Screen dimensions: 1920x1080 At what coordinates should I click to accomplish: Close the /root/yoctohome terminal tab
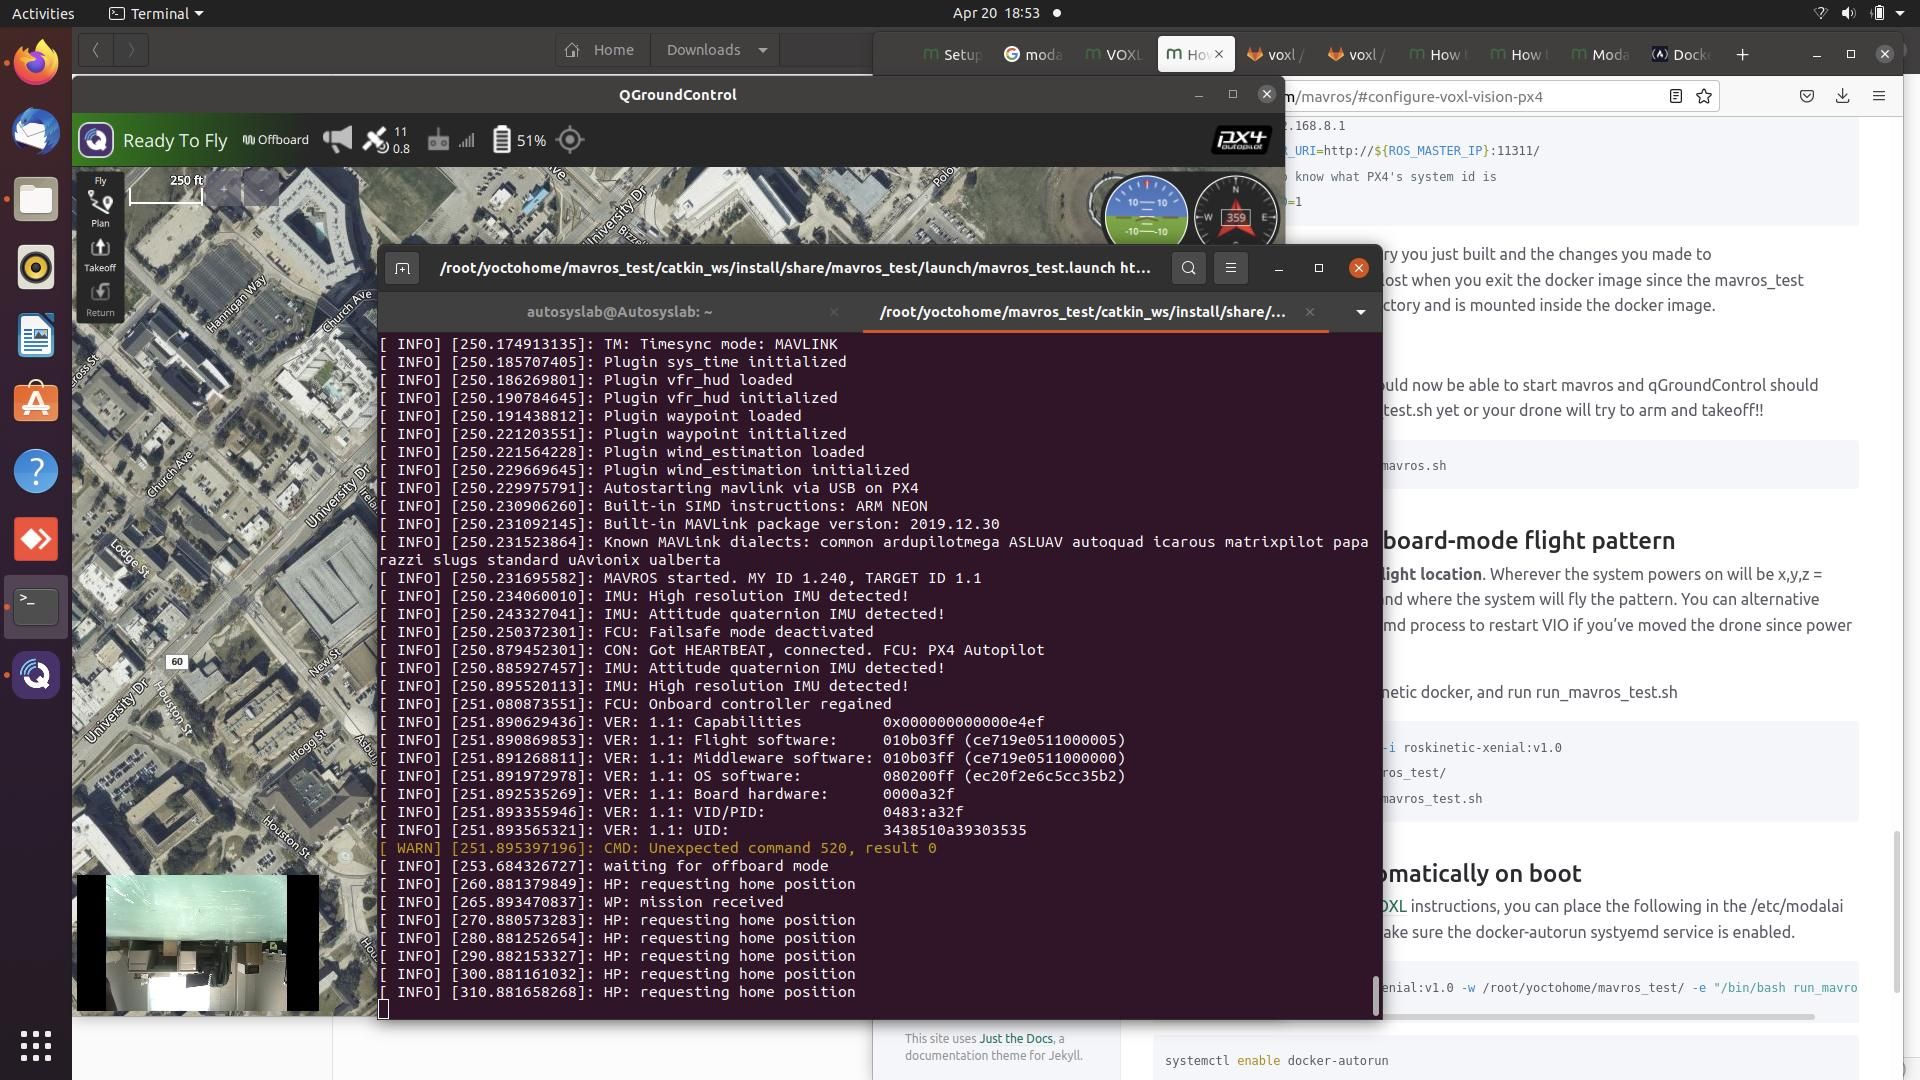pos(1309,312)
